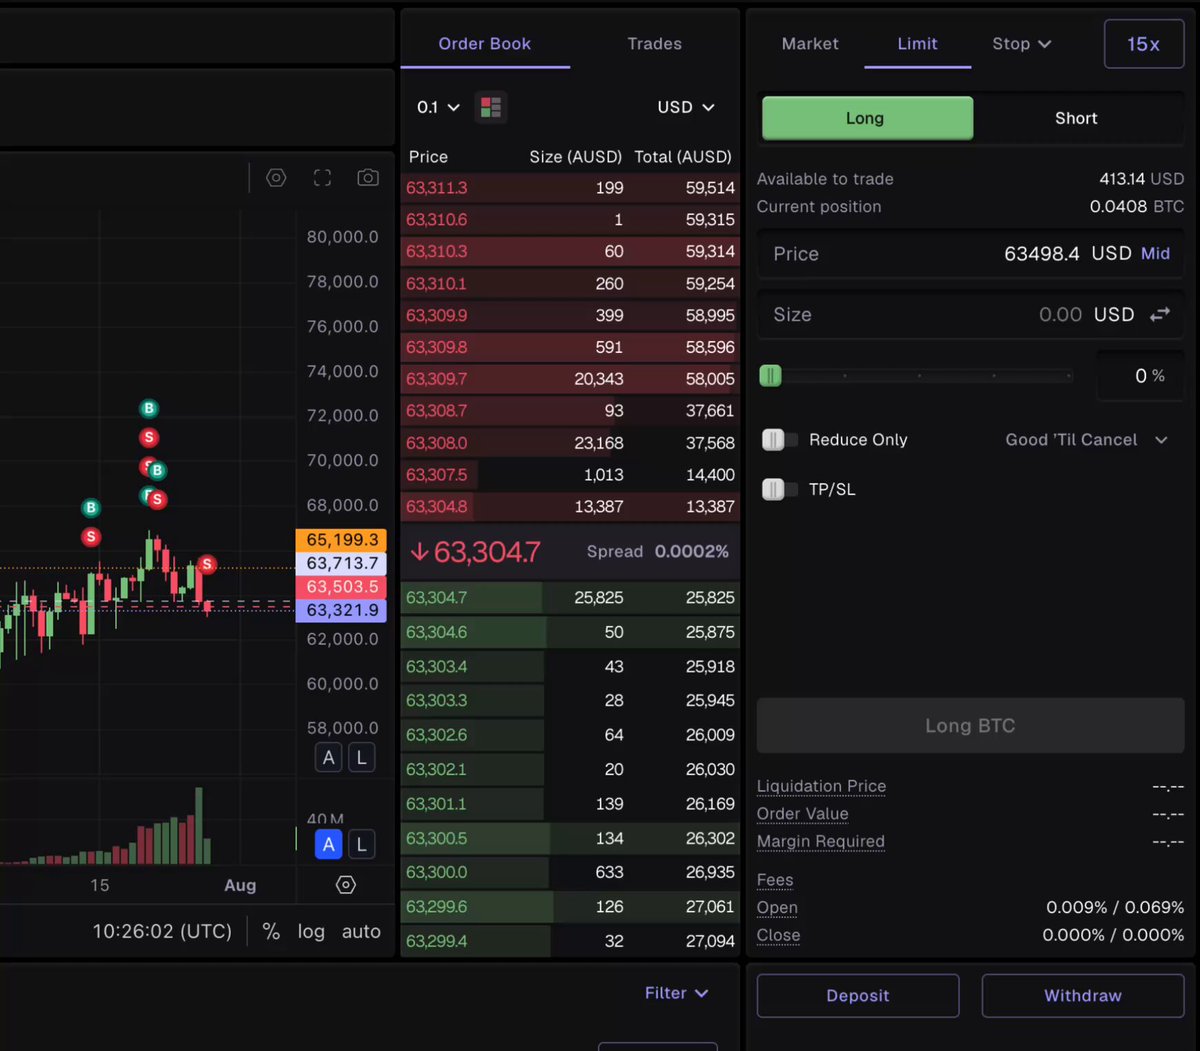Open the USD denomination dropdown in order book
This screenshot has height=1051, width=1200.
(686, 107)
